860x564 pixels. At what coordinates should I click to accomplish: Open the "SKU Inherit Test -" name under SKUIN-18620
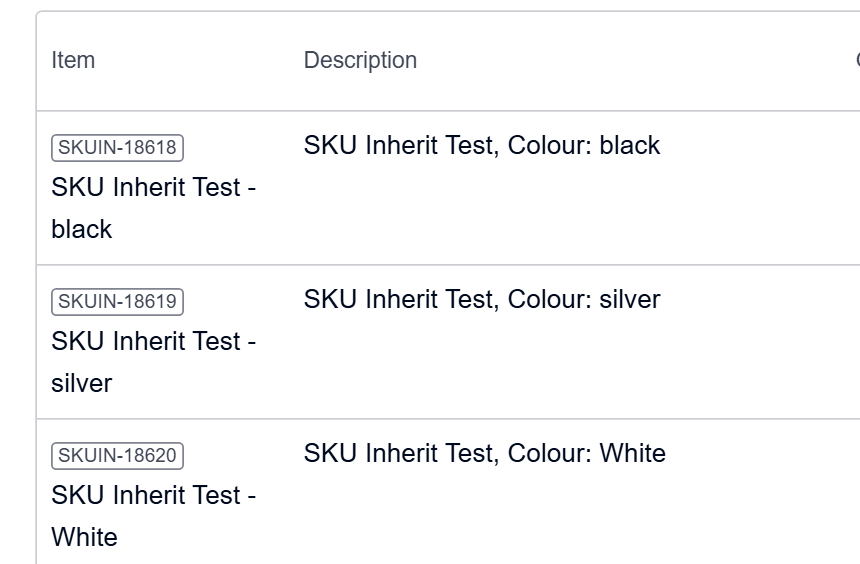coord(153,496)
